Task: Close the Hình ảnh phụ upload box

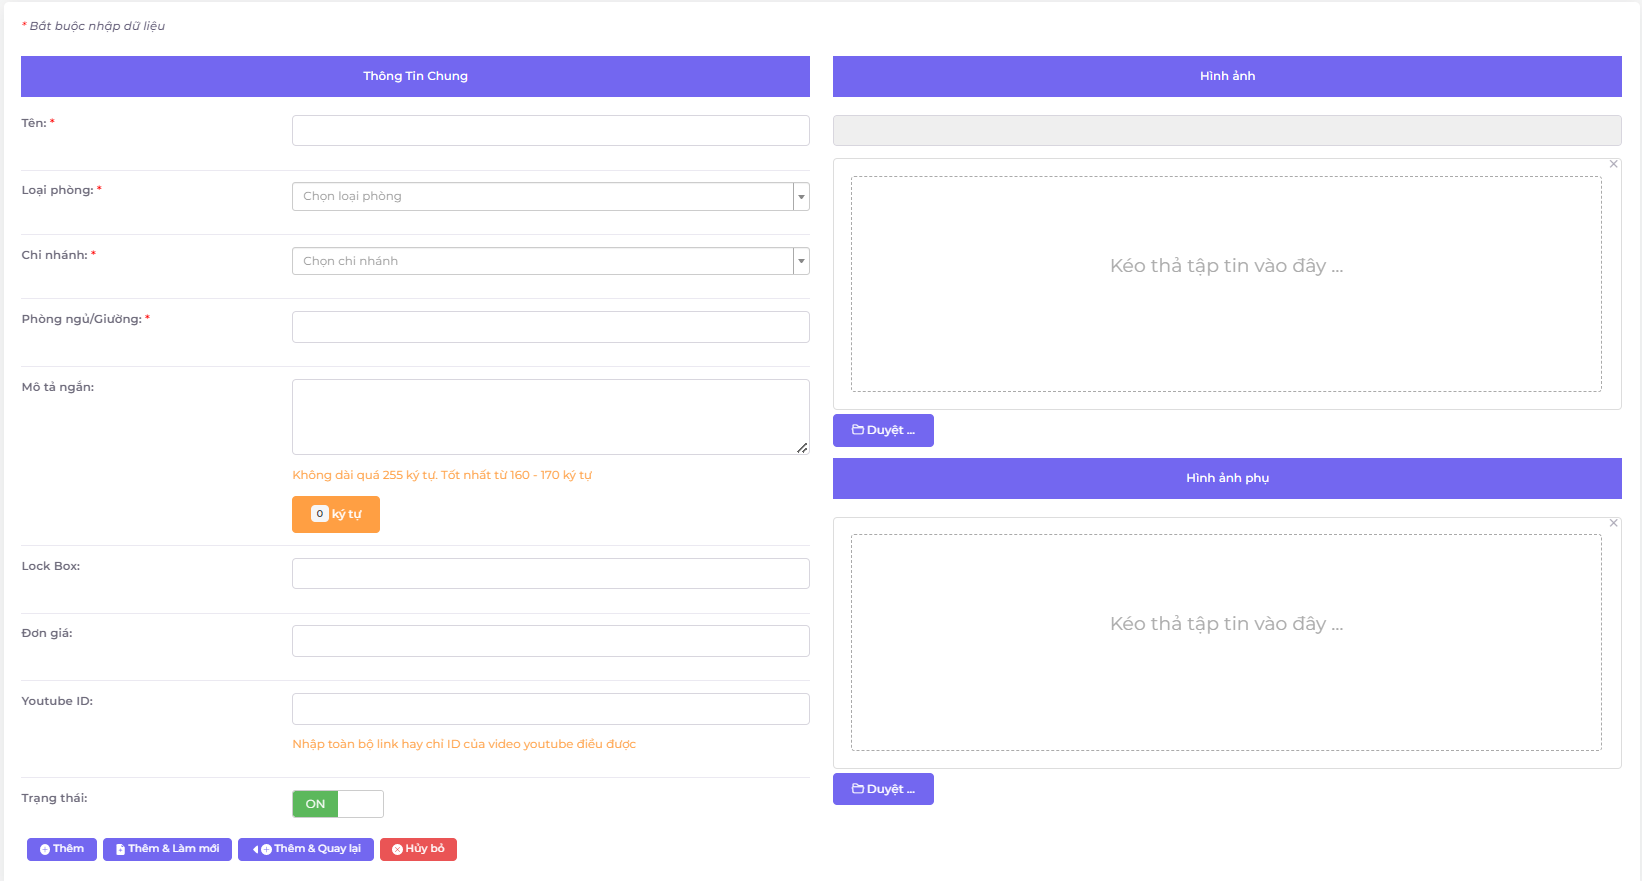Action: 1613,523
